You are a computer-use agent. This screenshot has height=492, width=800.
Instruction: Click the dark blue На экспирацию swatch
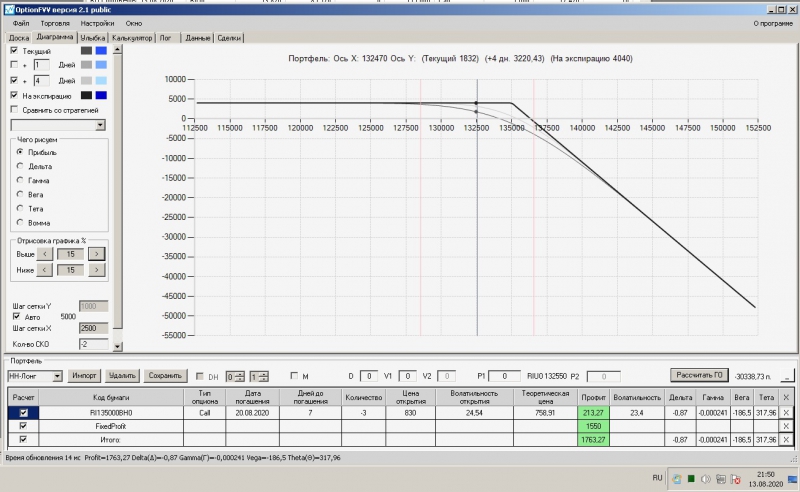tap(101, 95)
